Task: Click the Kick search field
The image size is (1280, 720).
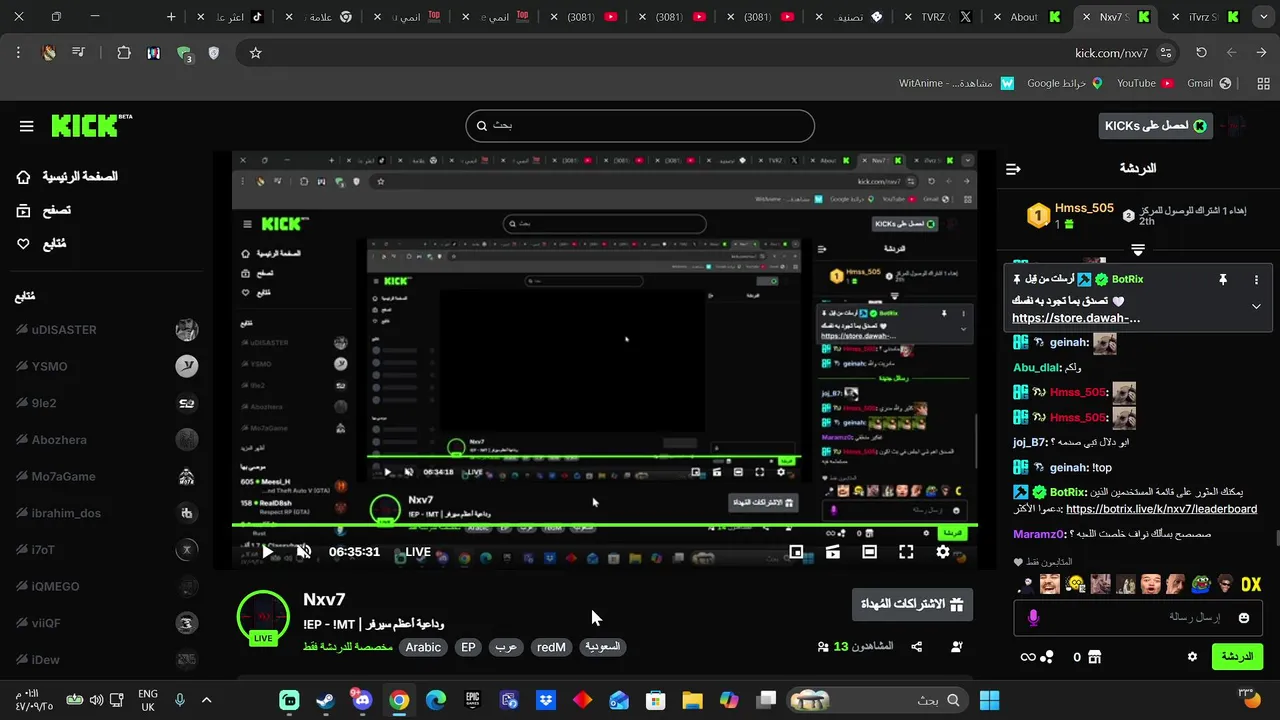Action: point(640,126)
